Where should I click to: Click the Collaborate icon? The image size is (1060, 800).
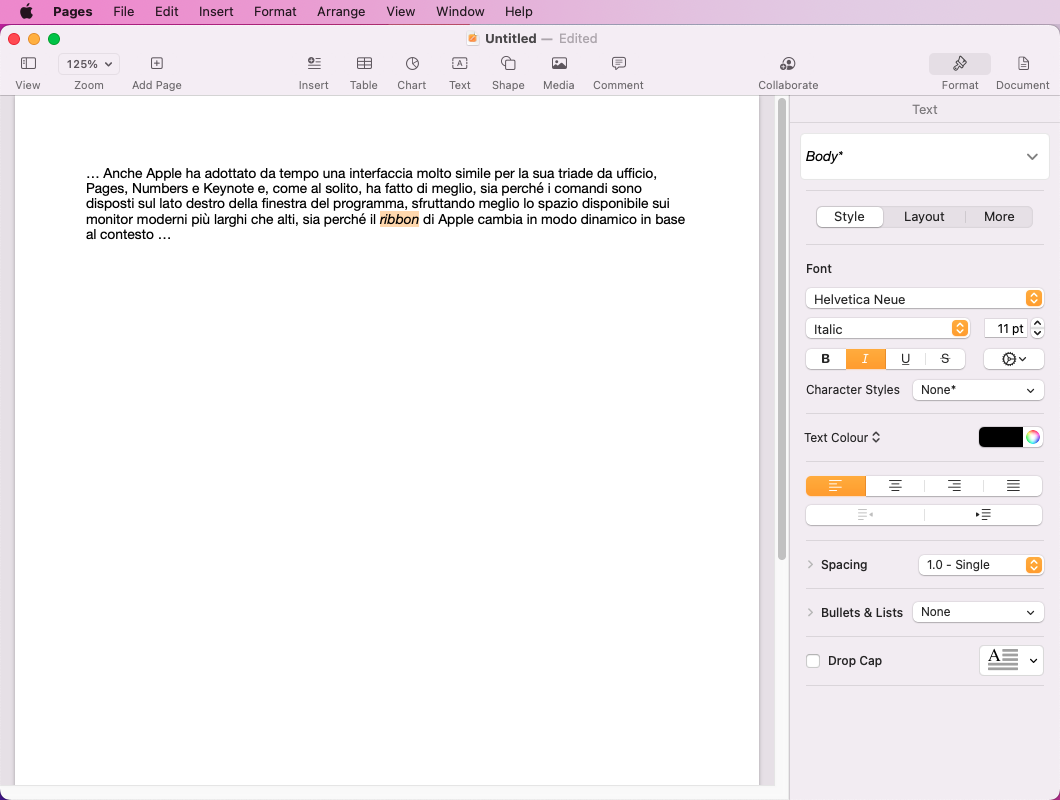click(x=788, y=64)
